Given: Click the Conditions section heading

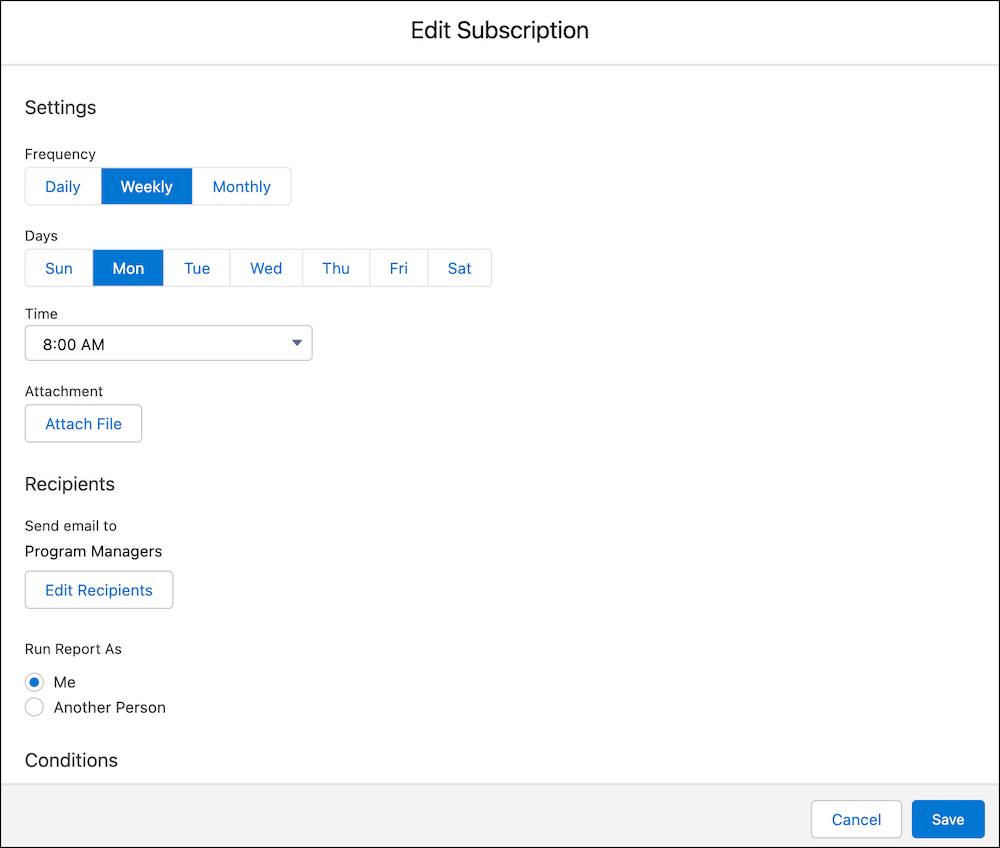Looking at the screenshot, I should (71, 760).
